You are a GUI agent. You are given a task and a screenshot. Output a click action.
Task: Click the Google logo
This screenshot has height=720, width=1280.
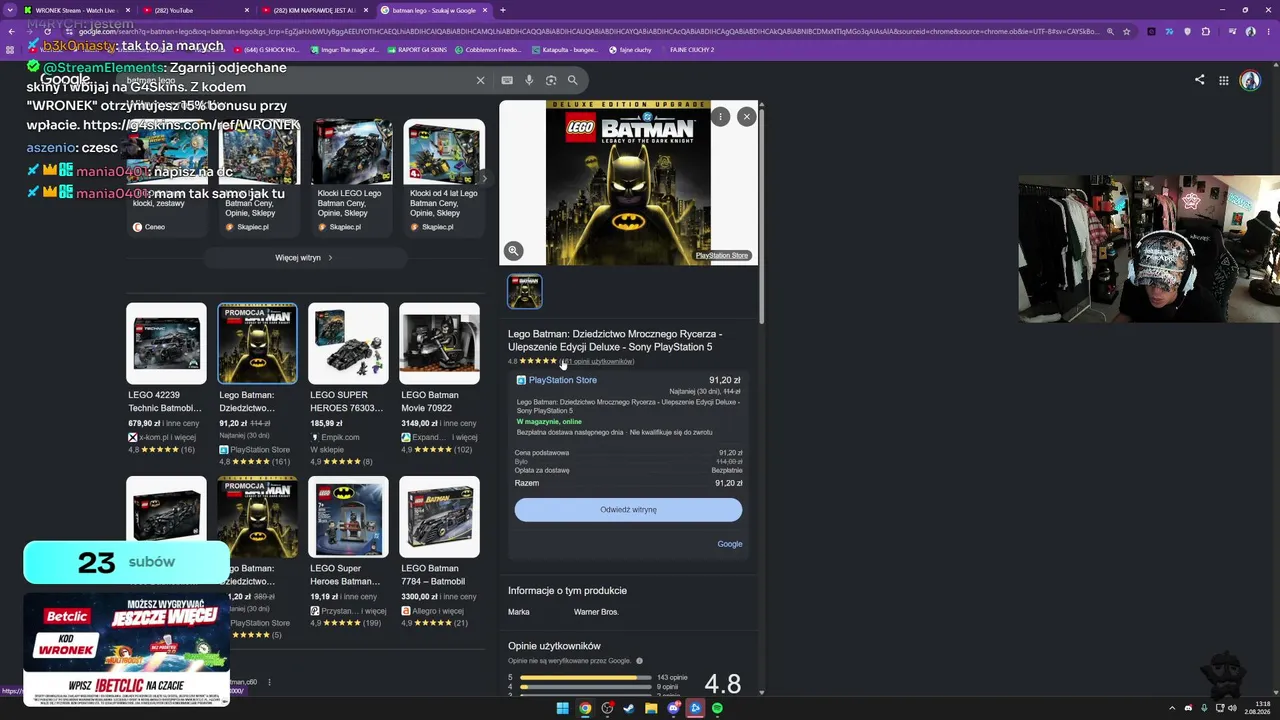65,80
